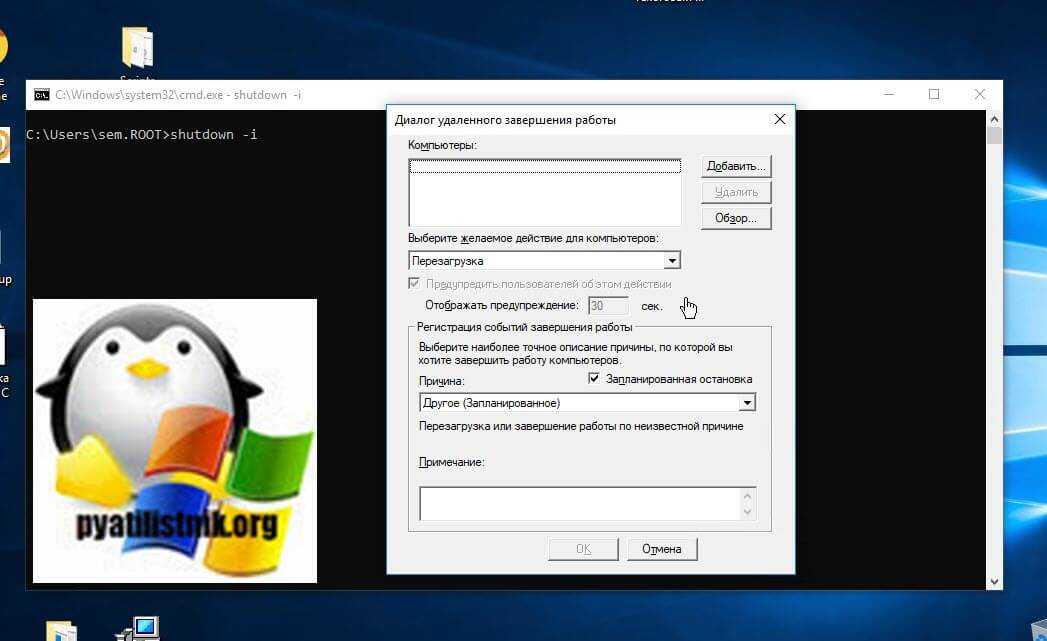Toggle the Запланированная остановка checkbox

[594, 379]
